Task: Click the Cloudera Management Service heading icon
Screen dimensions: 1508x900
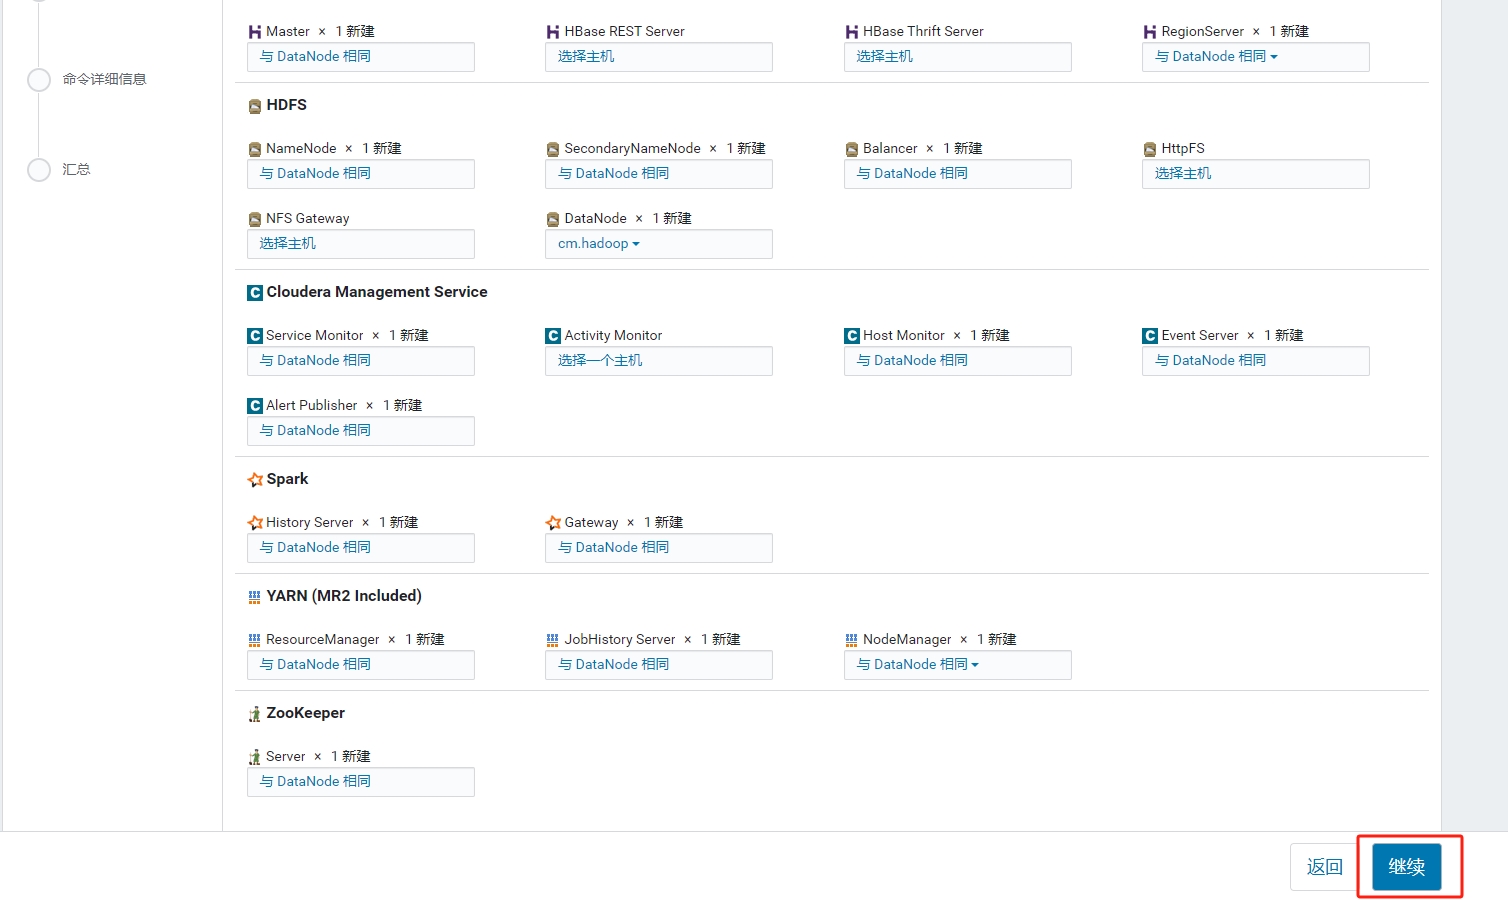Action: click(255, 293)
